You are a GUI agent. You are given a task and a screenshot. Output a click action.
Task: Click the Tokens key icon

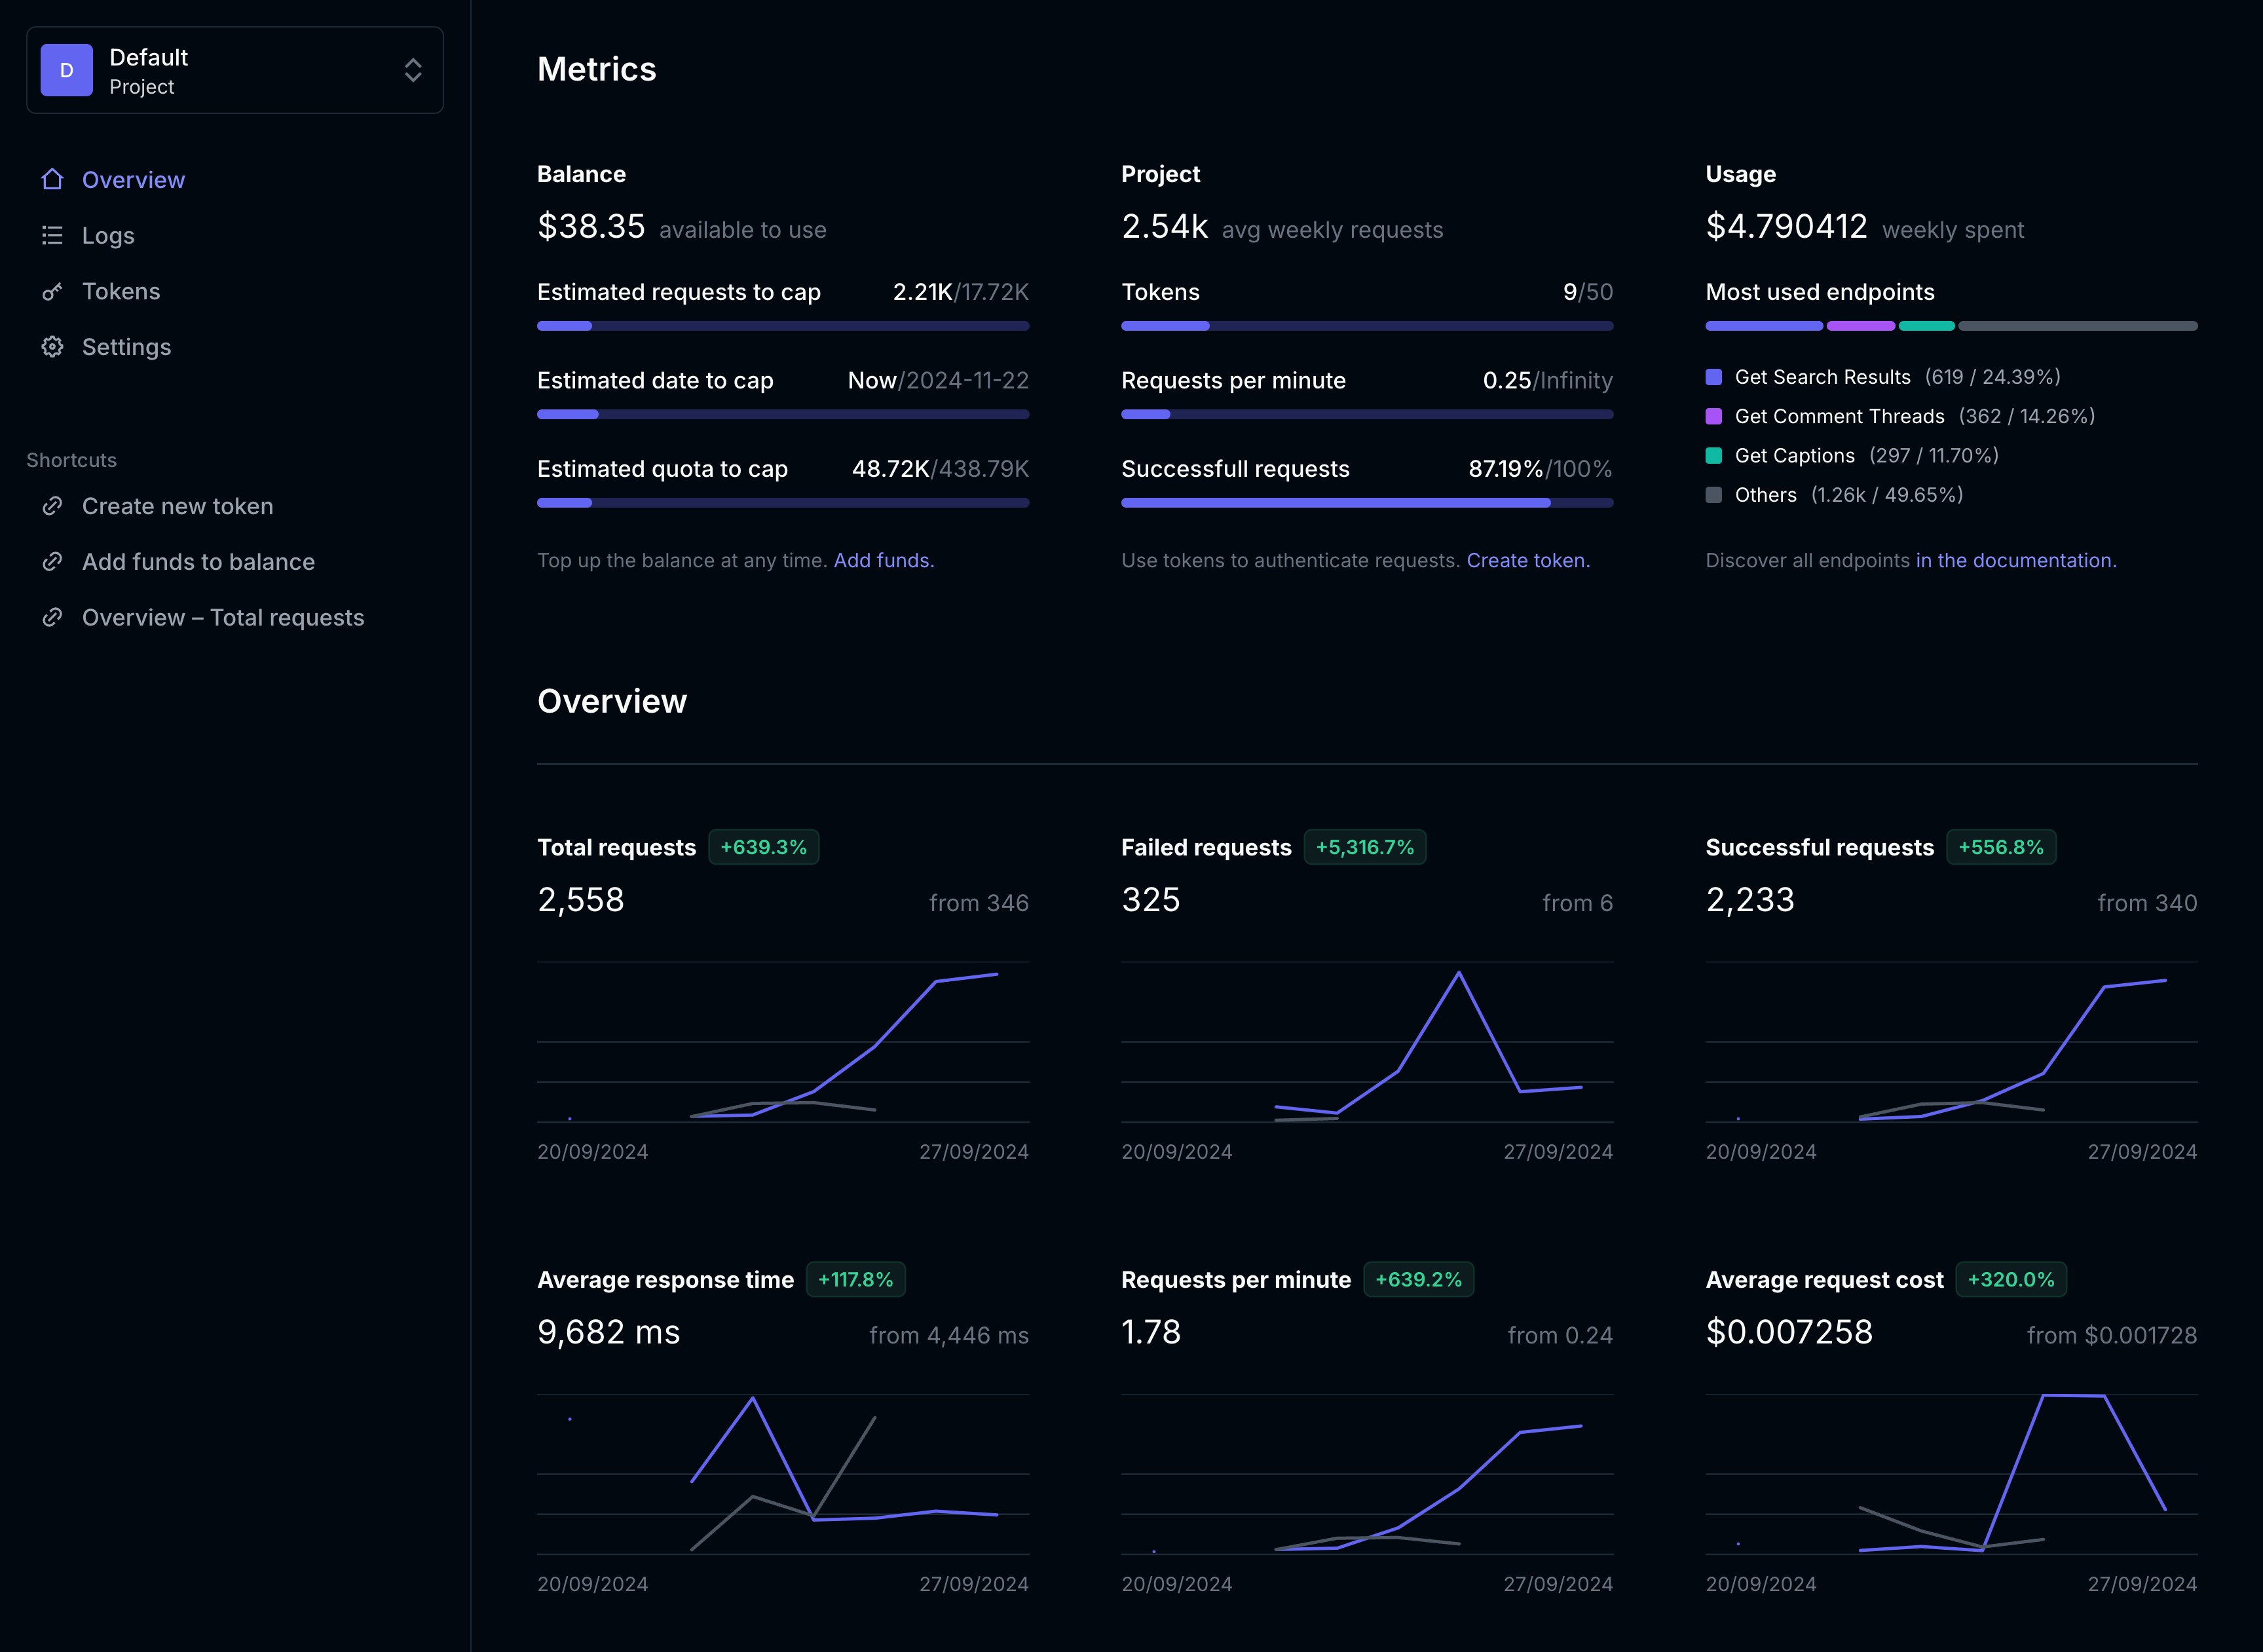point(52,292)
